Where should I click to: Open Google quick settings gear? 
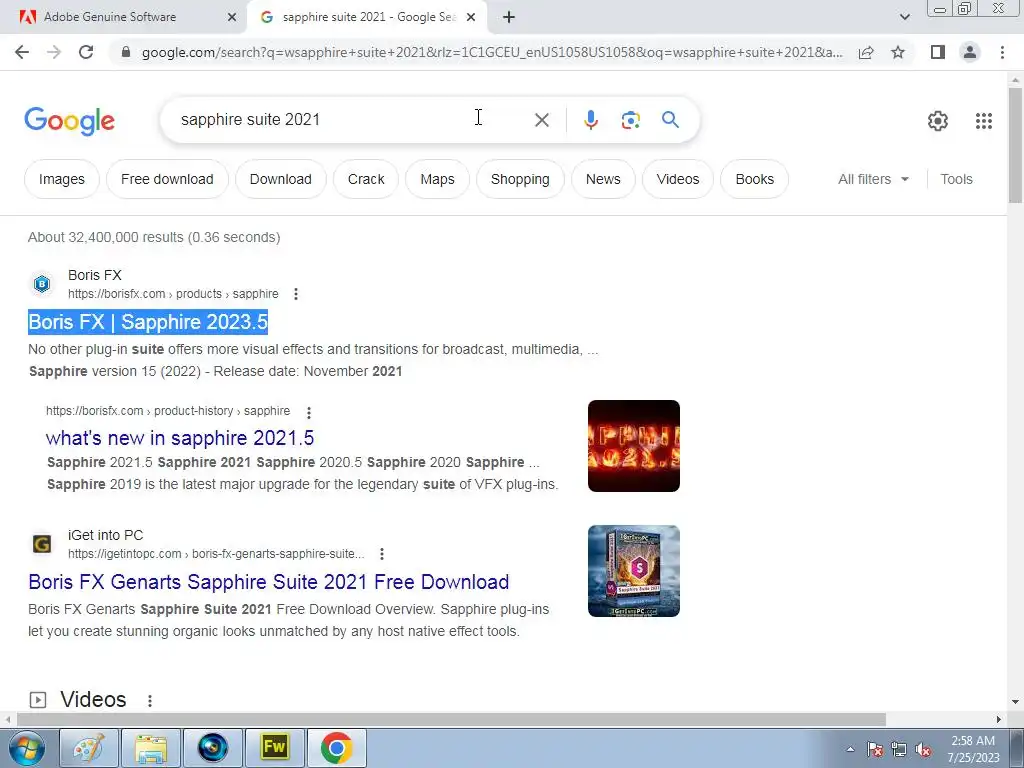(x=938, y=121)
